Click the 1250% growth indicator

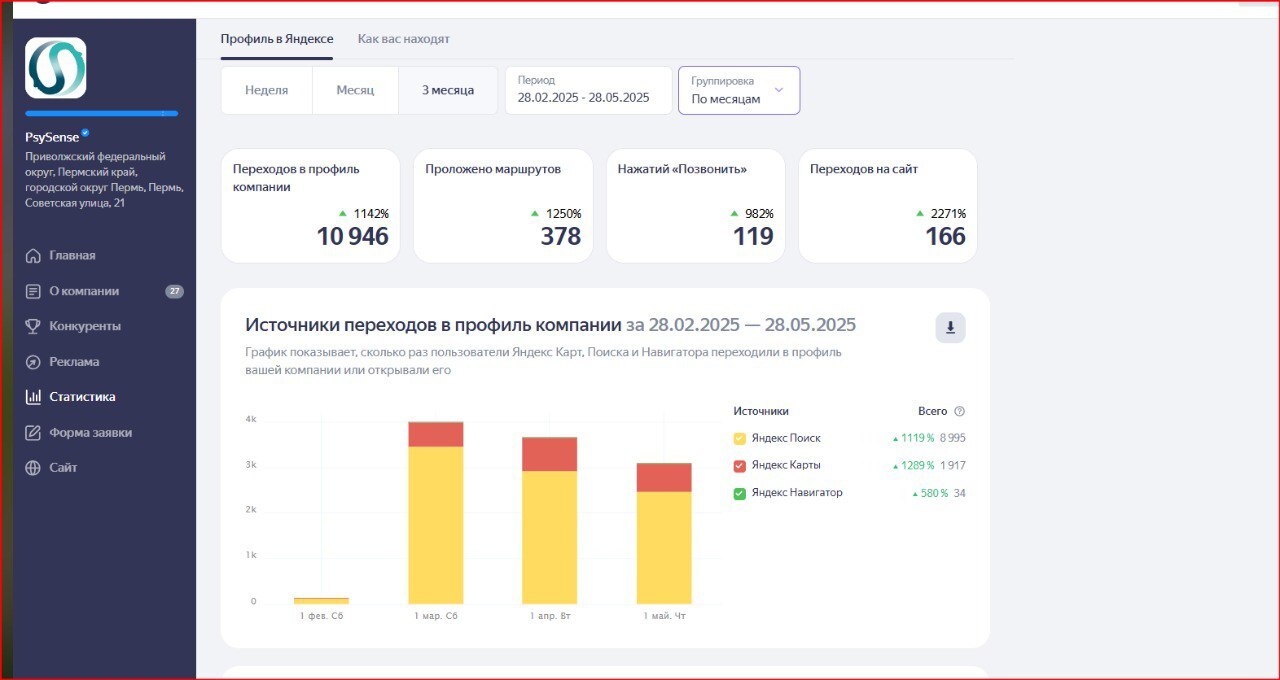pos(556,214)
